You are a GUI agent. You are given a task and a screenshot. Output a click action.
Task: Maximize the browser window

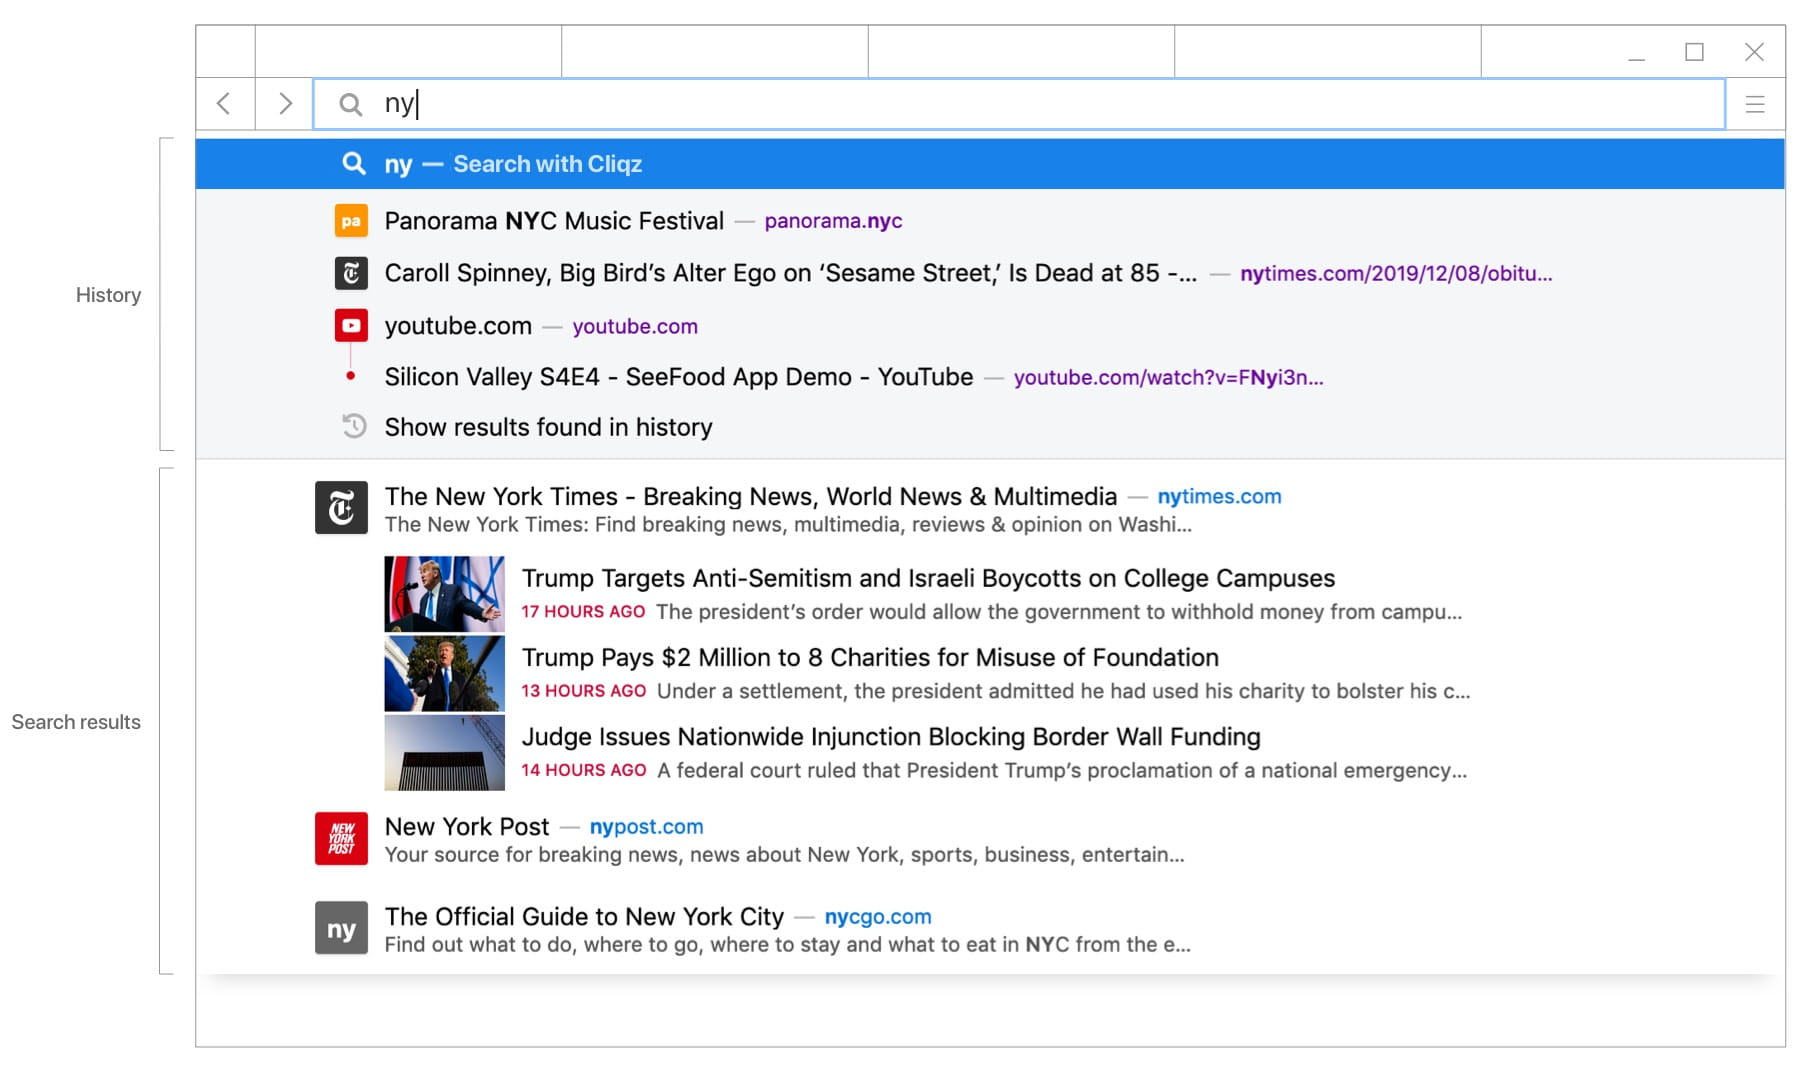pyautogui.click(x=1694, y=52)
